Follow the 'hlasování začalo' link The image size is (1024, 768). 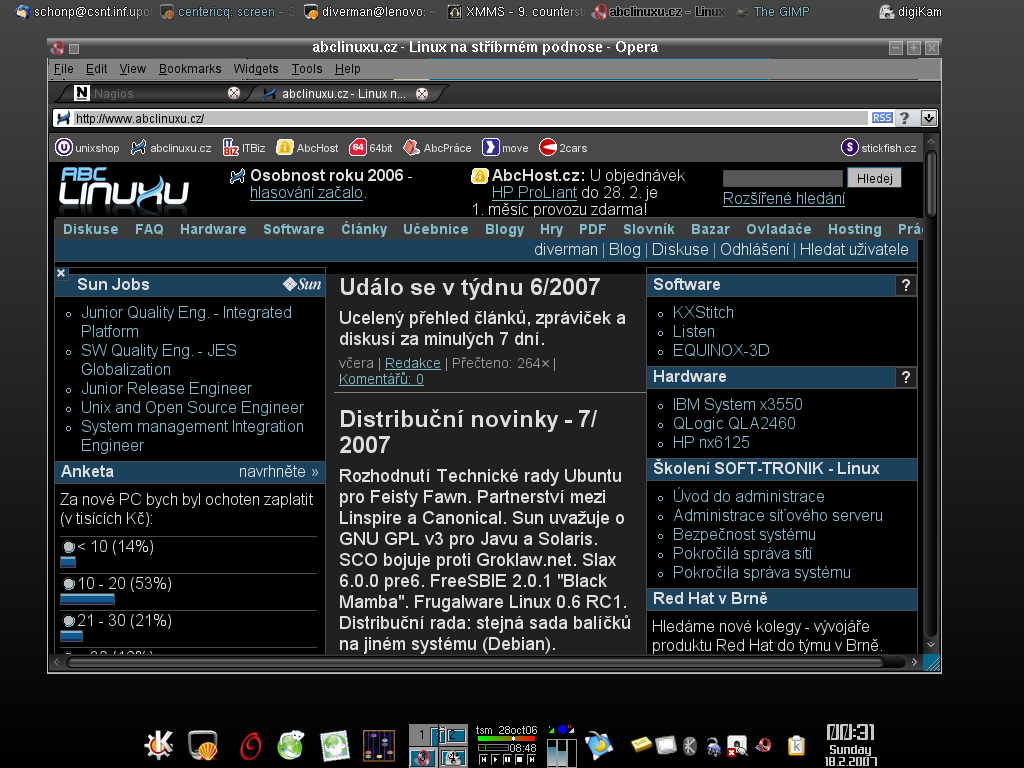[306, 193]
